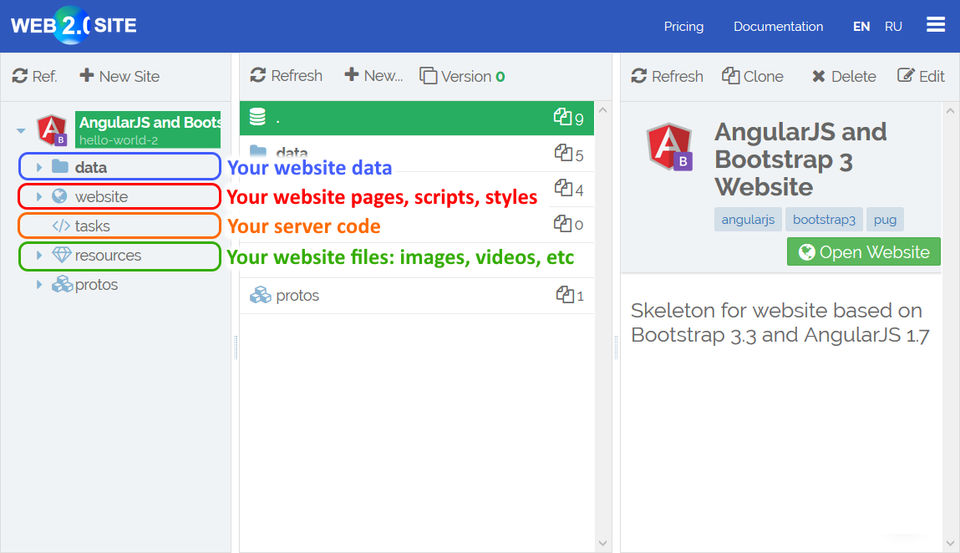The width and height of the screenshot is (960, 553).
Task: Open the Version 0 selector
Action: coord(462,76)
